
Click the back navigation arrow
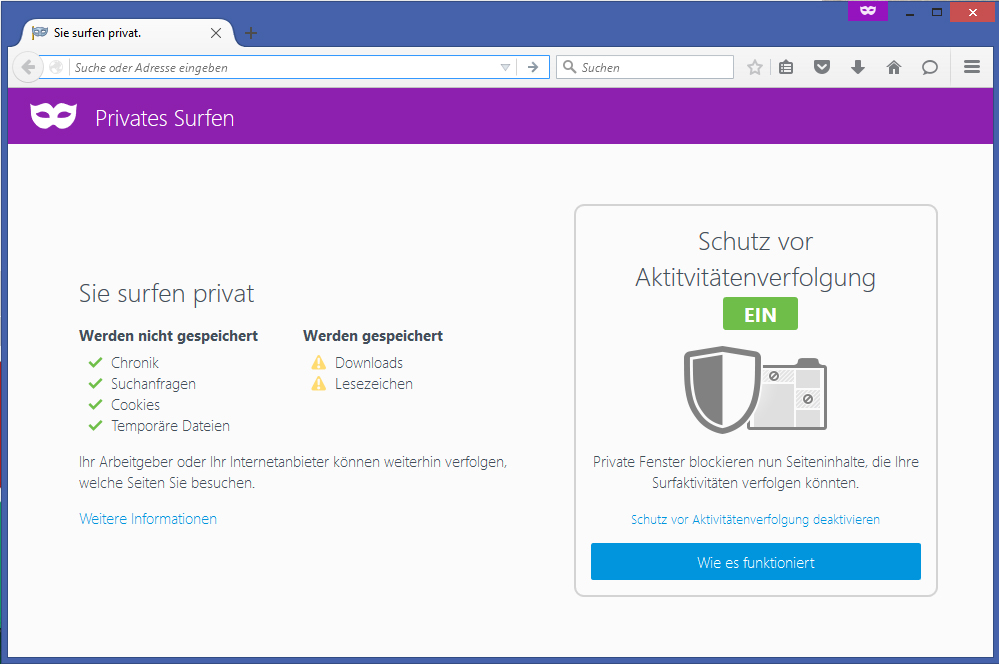point(28,67)
